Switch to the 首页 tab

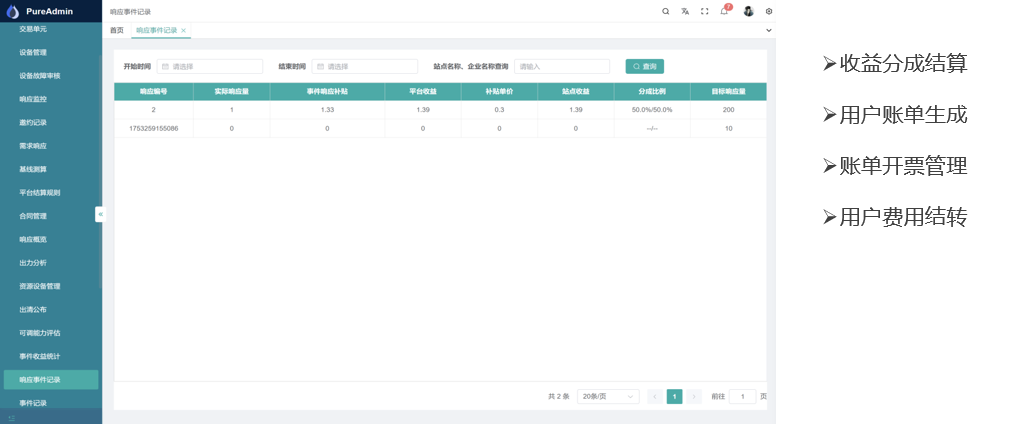click(x=117, y=31)
